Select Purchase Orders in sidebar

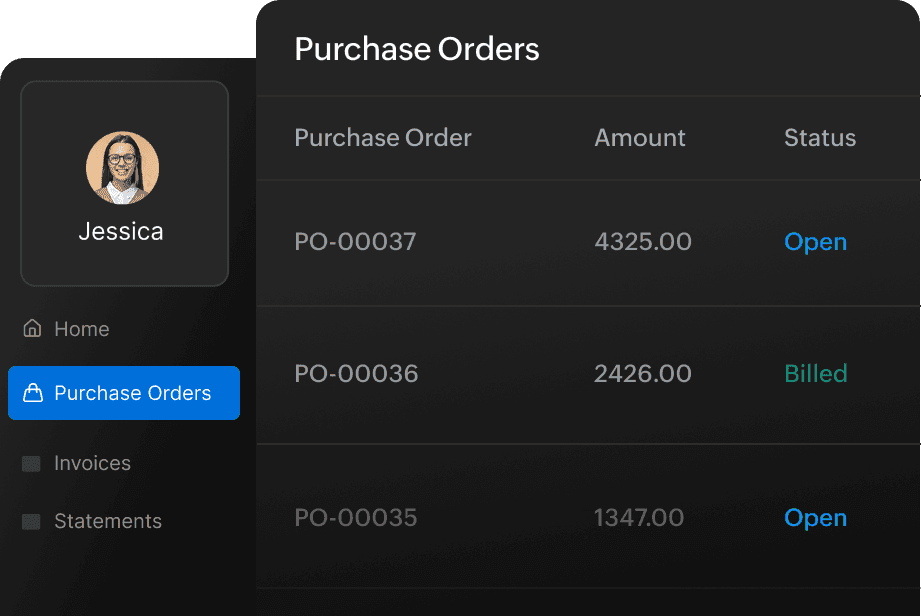pos(132,393)
